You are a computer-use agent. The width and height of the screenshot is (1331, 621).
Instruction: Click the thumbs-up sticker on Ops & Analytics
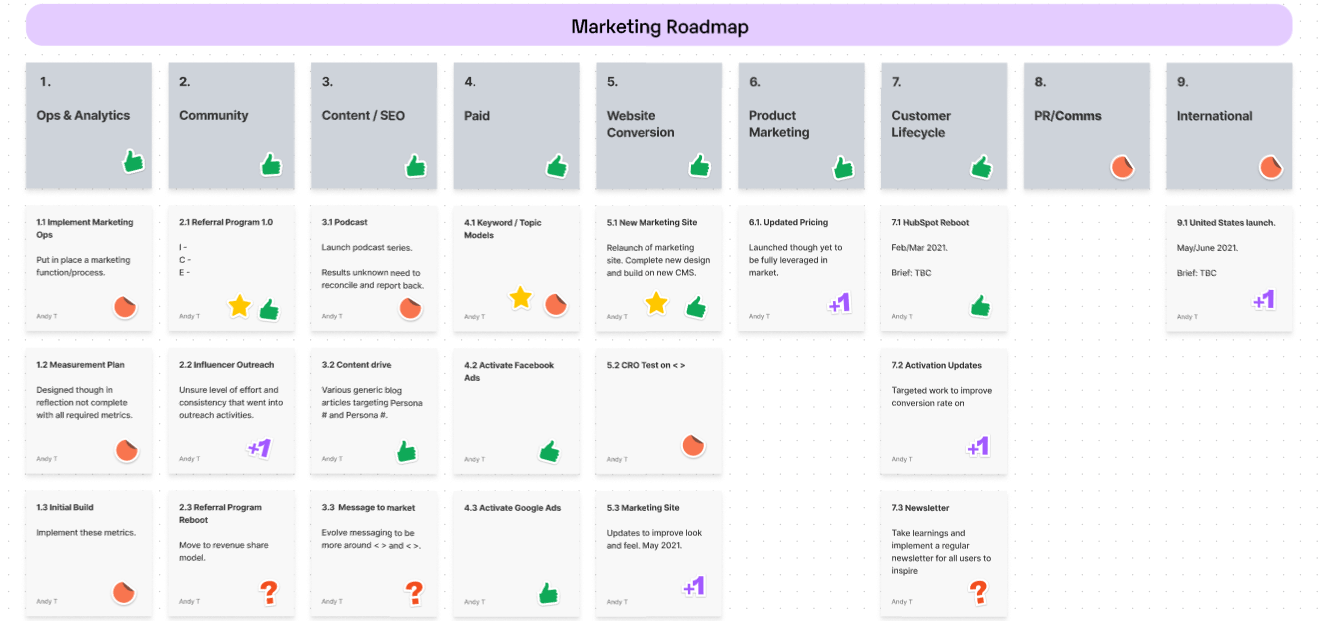coord(134,161)
